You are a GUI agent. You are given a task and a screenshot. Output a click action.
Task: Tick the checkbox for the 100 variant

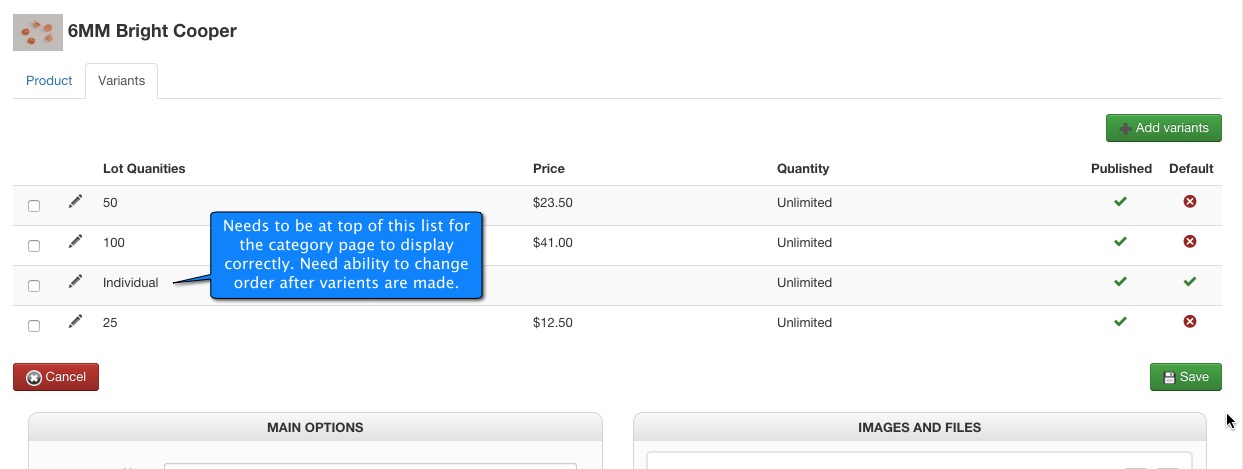[34, 246]
